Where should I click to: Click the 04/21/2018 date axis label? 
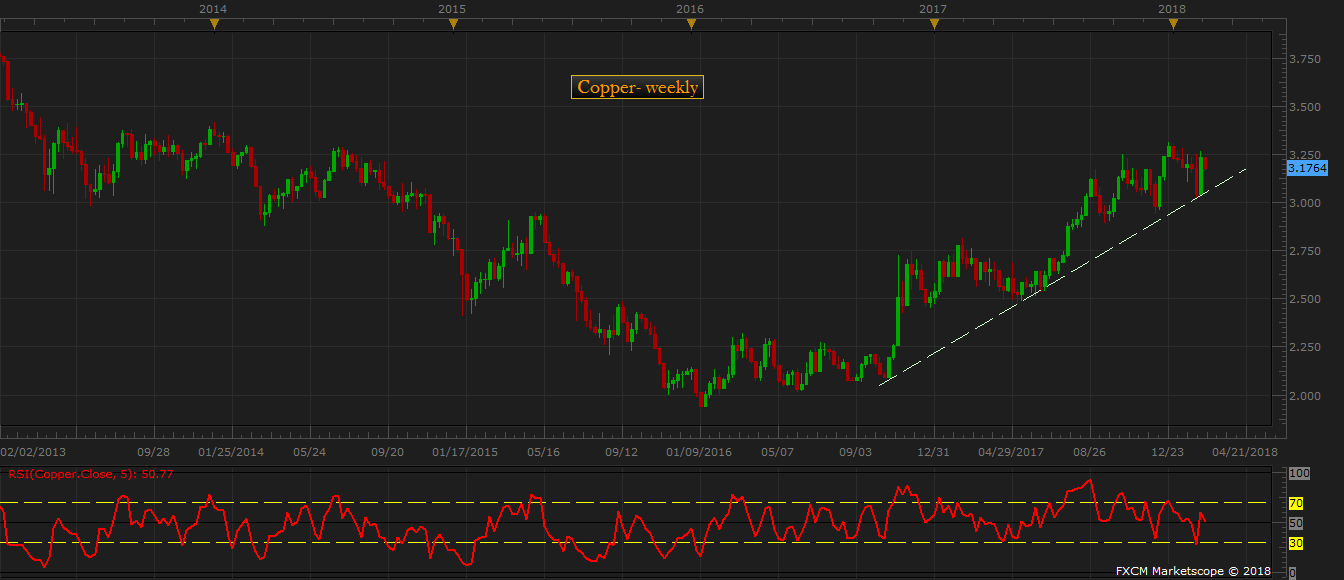[x=1247, y=452]
